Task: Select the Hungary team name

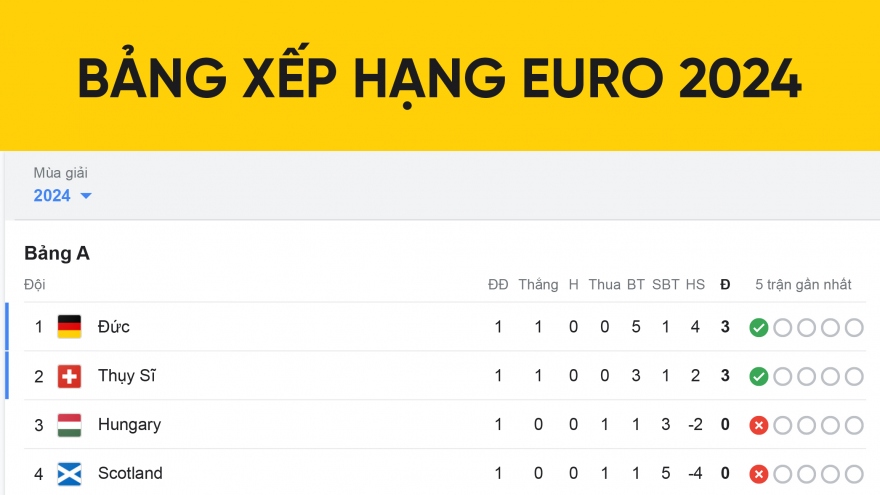Action: pyautogui.click(x=129, y=425)
